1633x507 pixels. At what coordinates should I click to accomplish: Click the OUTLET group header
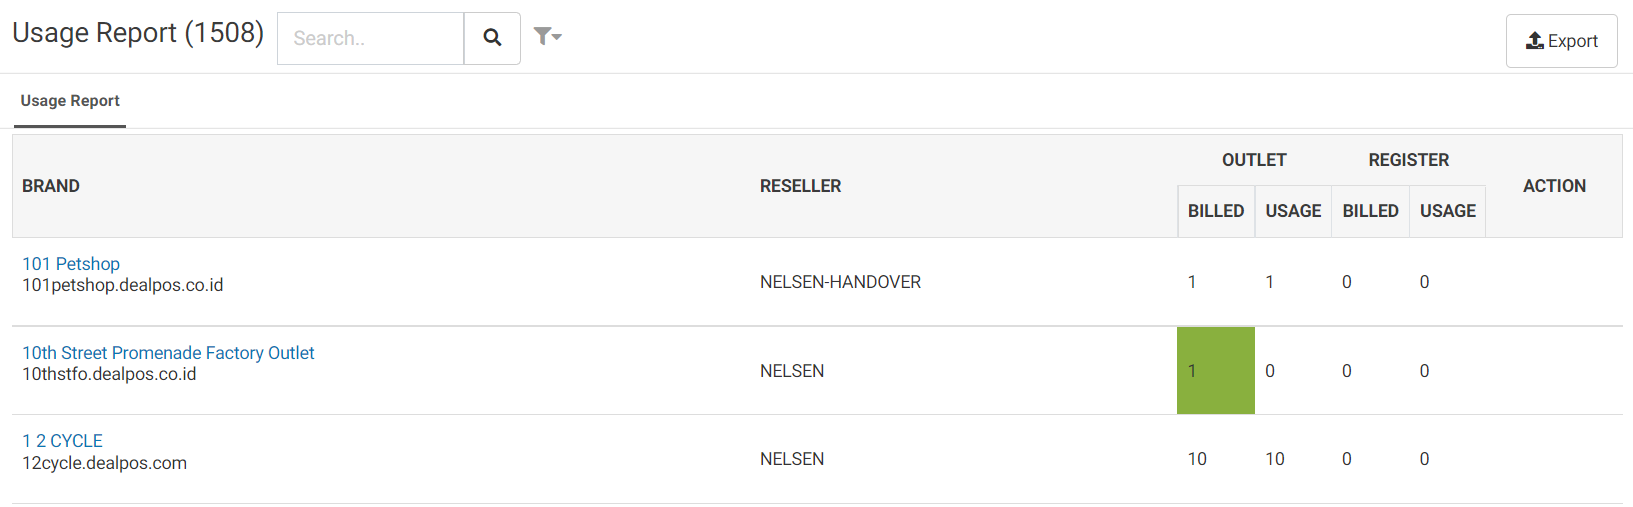1254,160
